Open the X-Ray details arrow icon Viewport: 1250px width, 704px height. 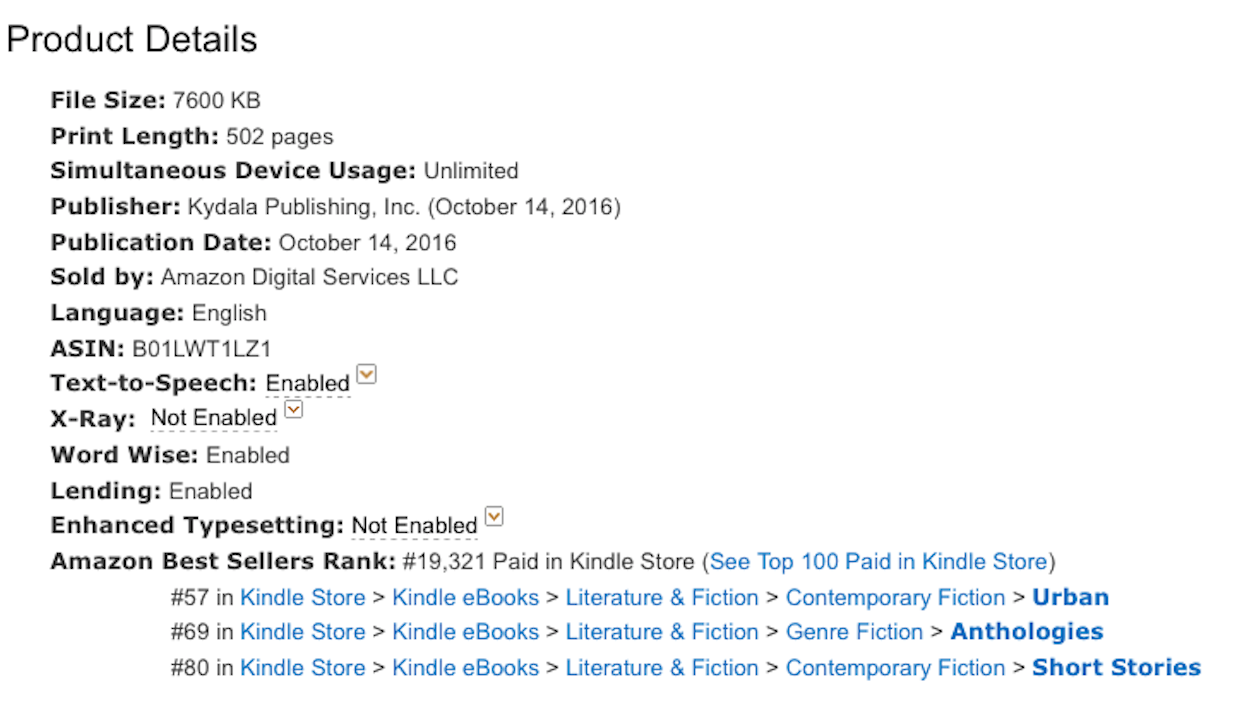(x=293, y=410)
